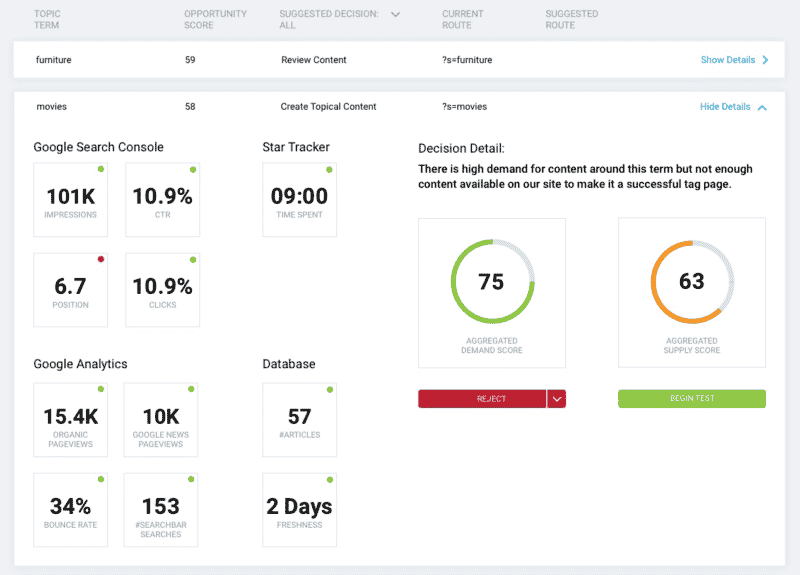Click green indicator dot on Freshness card
800x575 pixels.
tap(331, 479)
